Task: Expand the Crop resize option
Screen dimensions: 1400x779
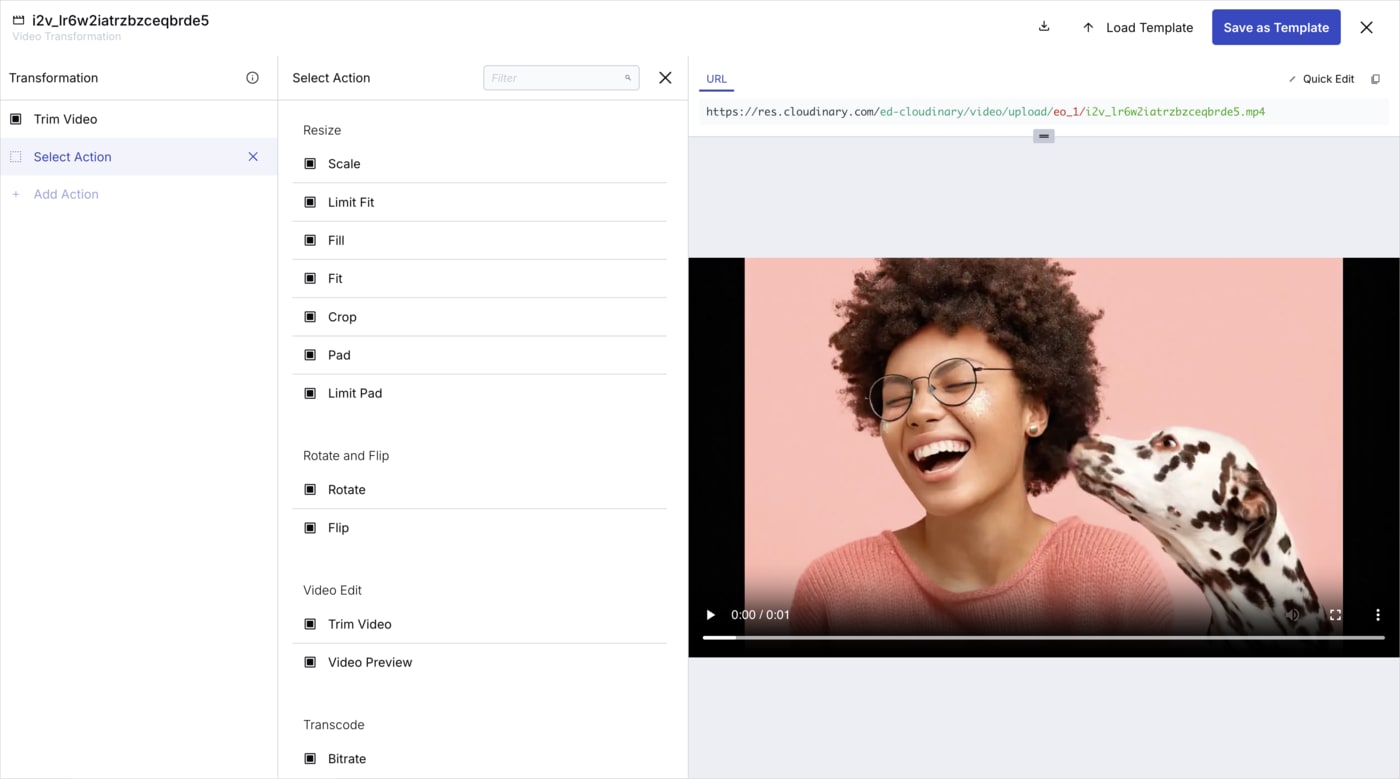Action: 309,316
